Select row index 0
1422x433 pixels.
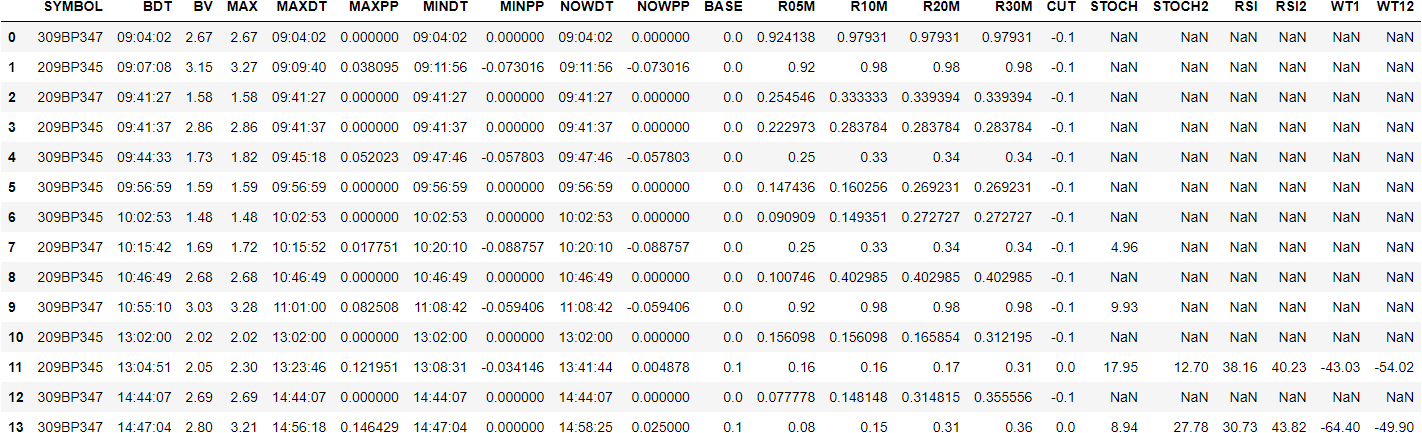click(11, 37)
